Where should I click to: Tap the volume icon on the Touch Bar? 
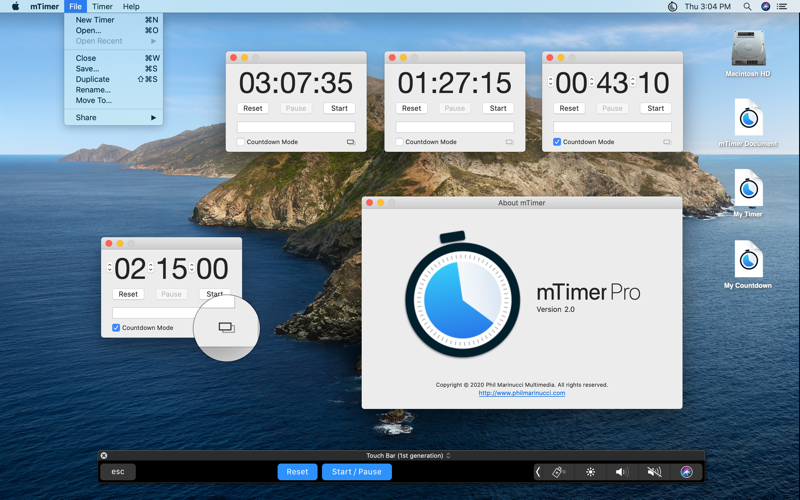[621, 472]
